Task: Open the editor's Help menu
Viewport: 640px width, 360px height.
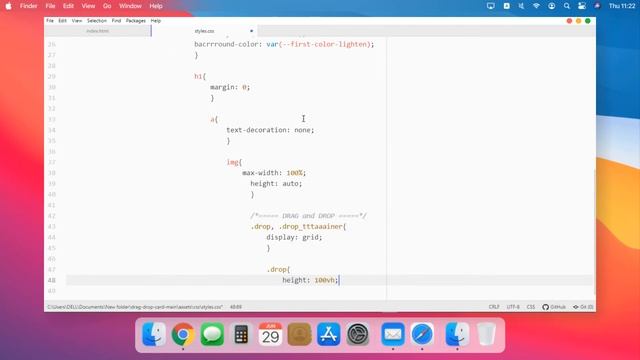Action: 156,21
